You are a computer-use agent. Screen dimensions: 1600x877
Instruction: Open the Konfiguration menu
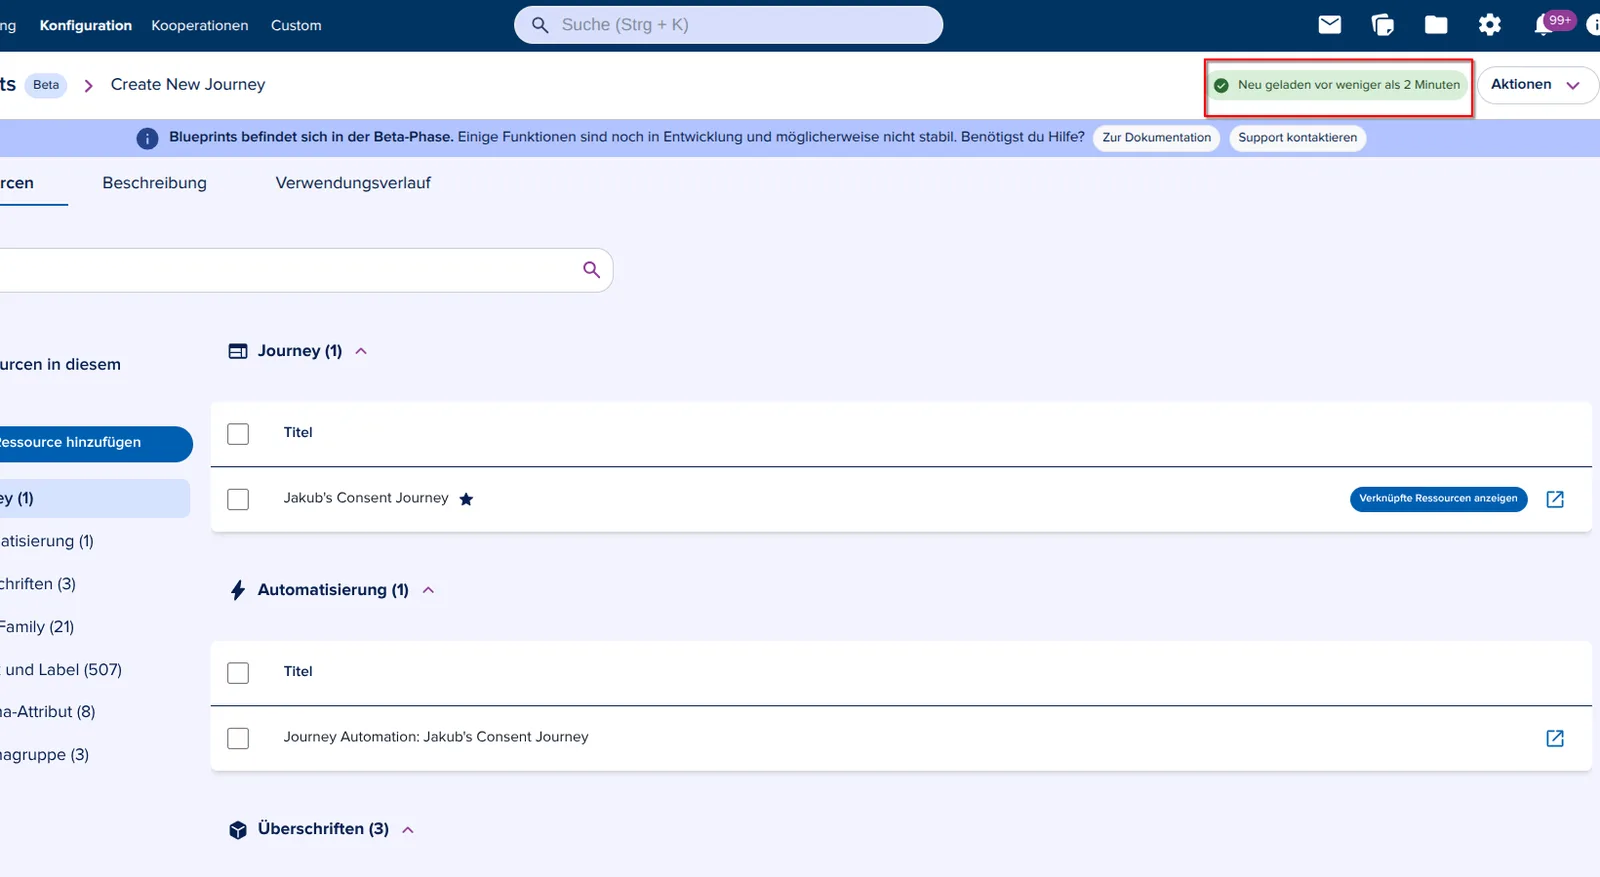point(86,25)
